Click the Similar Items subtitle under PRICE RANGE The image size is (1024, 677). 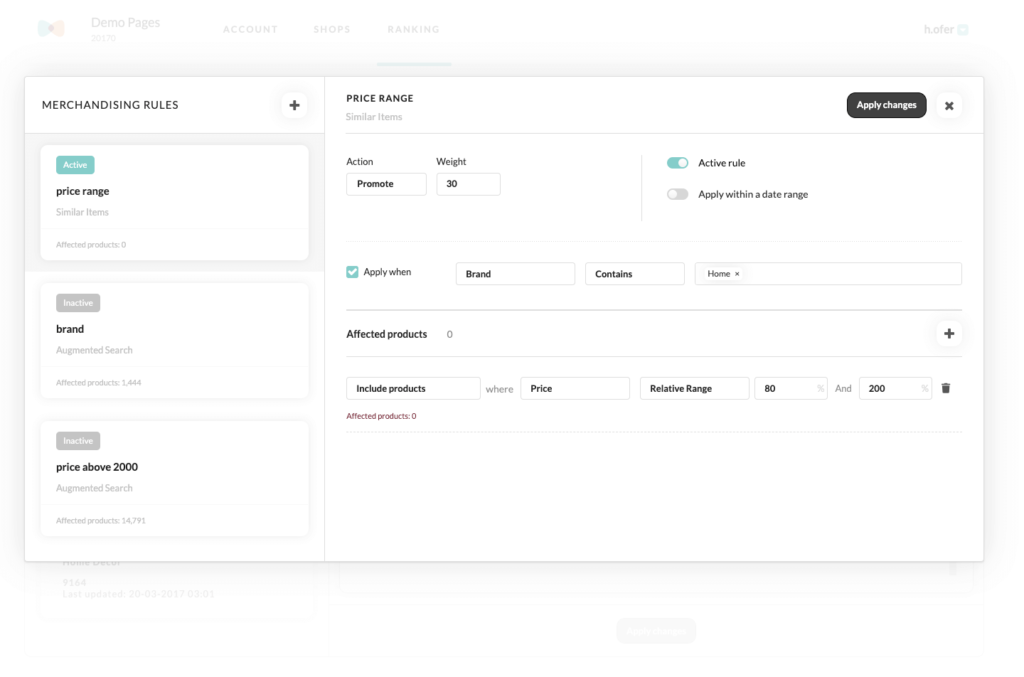374,117
